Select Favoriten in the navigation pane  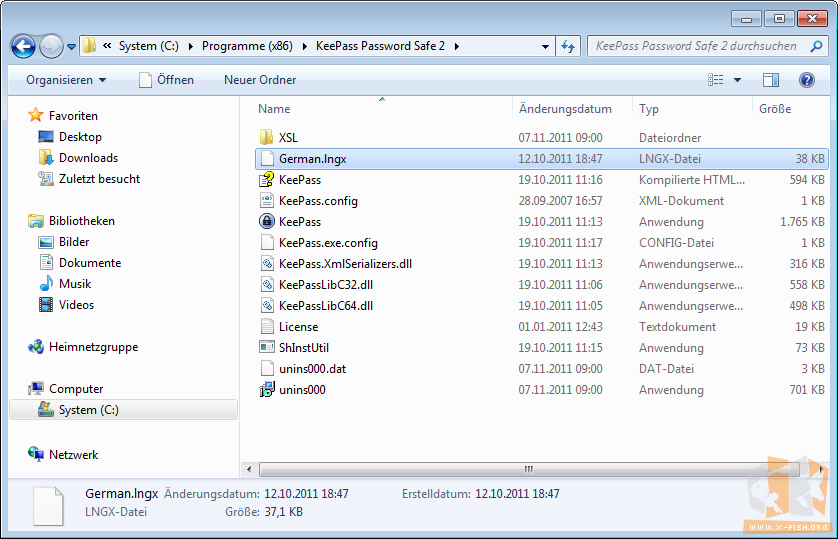click(73, 116)
